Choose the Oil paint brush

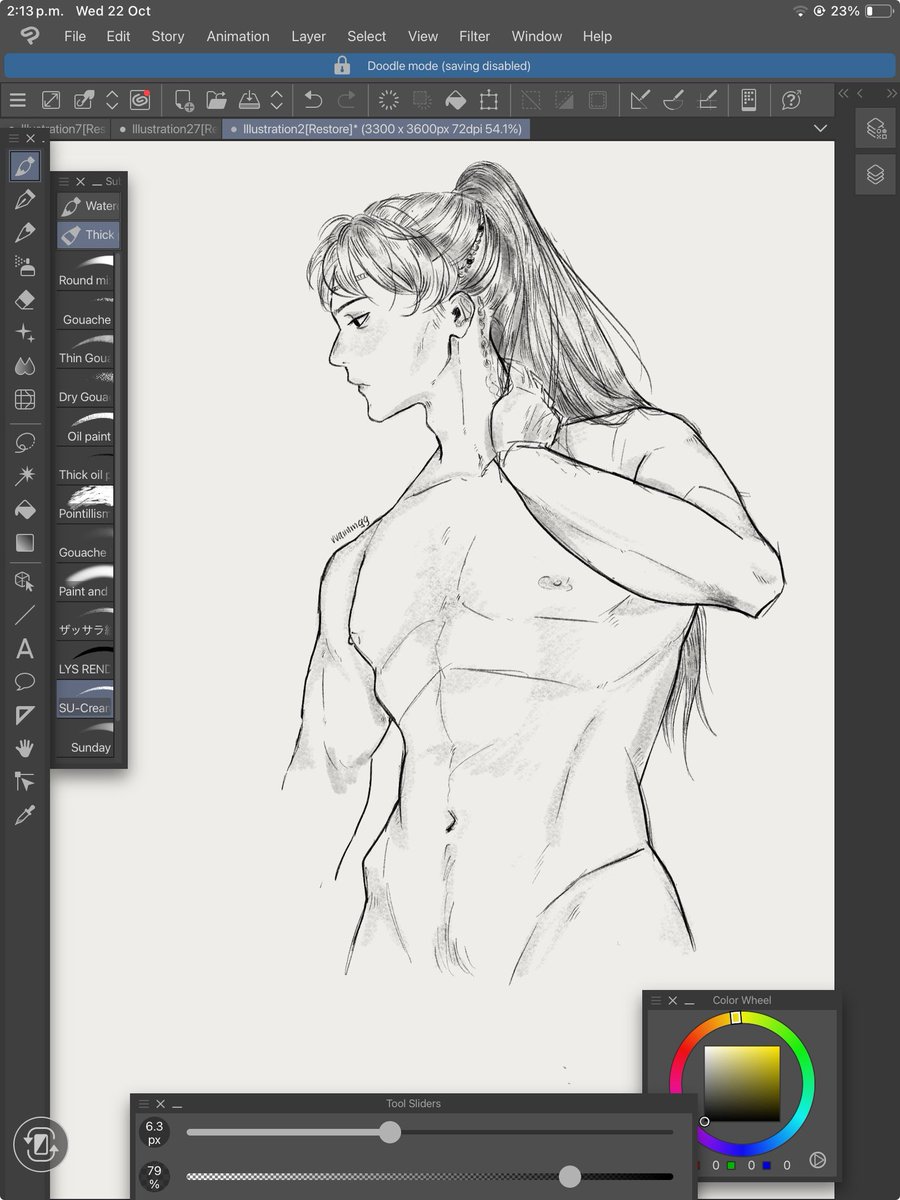click(x=86, y=428)
